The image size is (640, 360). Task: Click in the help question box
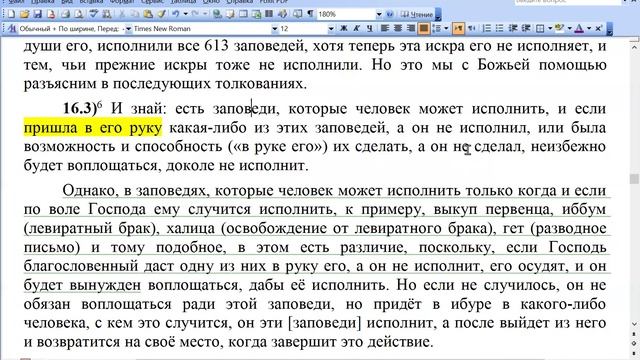coord(567,2)
